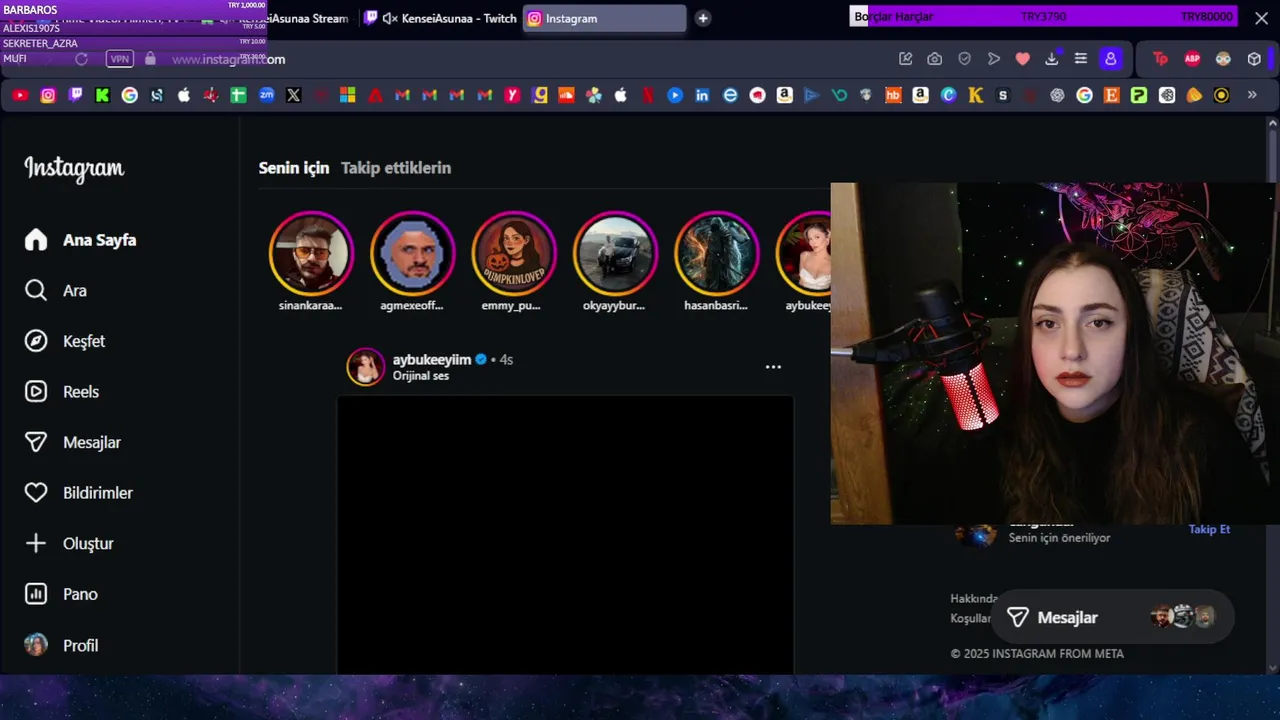The image size is (1280, 720).
Task: Open aybukeeyiim post author link
Action: [432, 359]
